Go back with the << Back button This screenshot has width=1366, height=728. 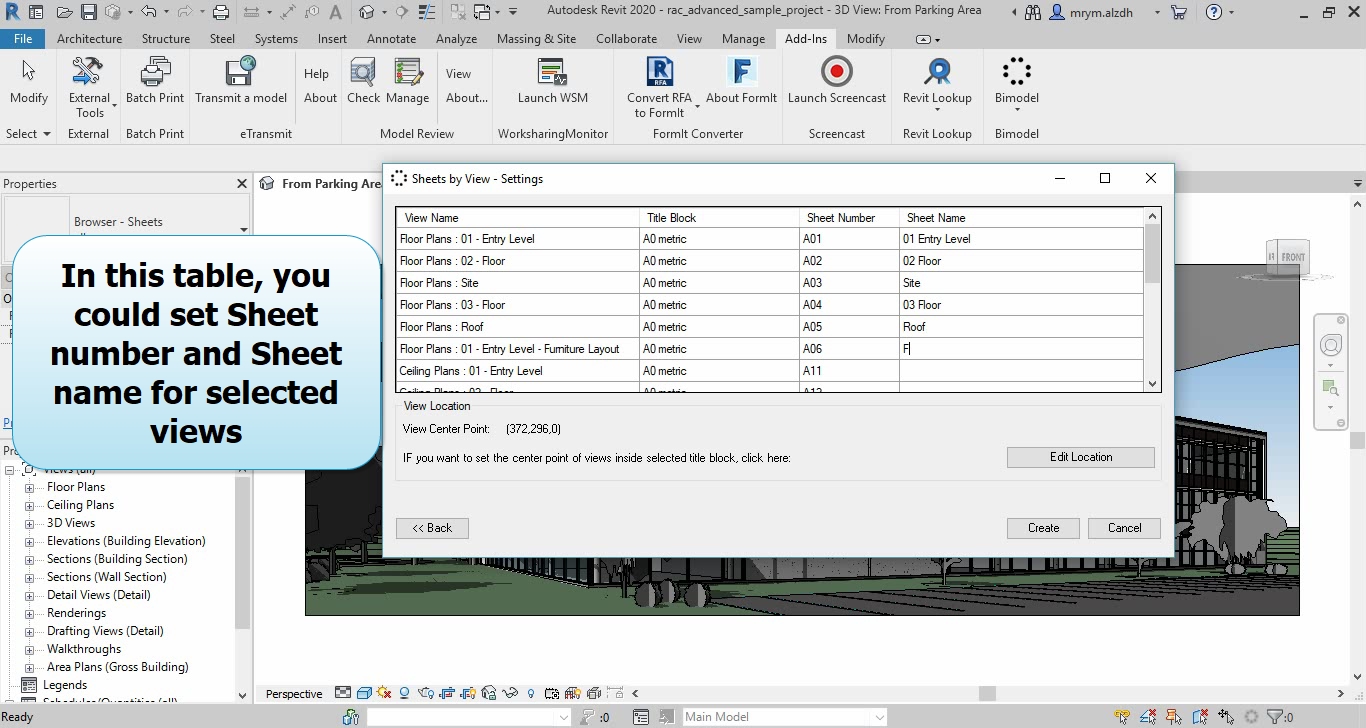pyautogui.click(x=432, y=528)
